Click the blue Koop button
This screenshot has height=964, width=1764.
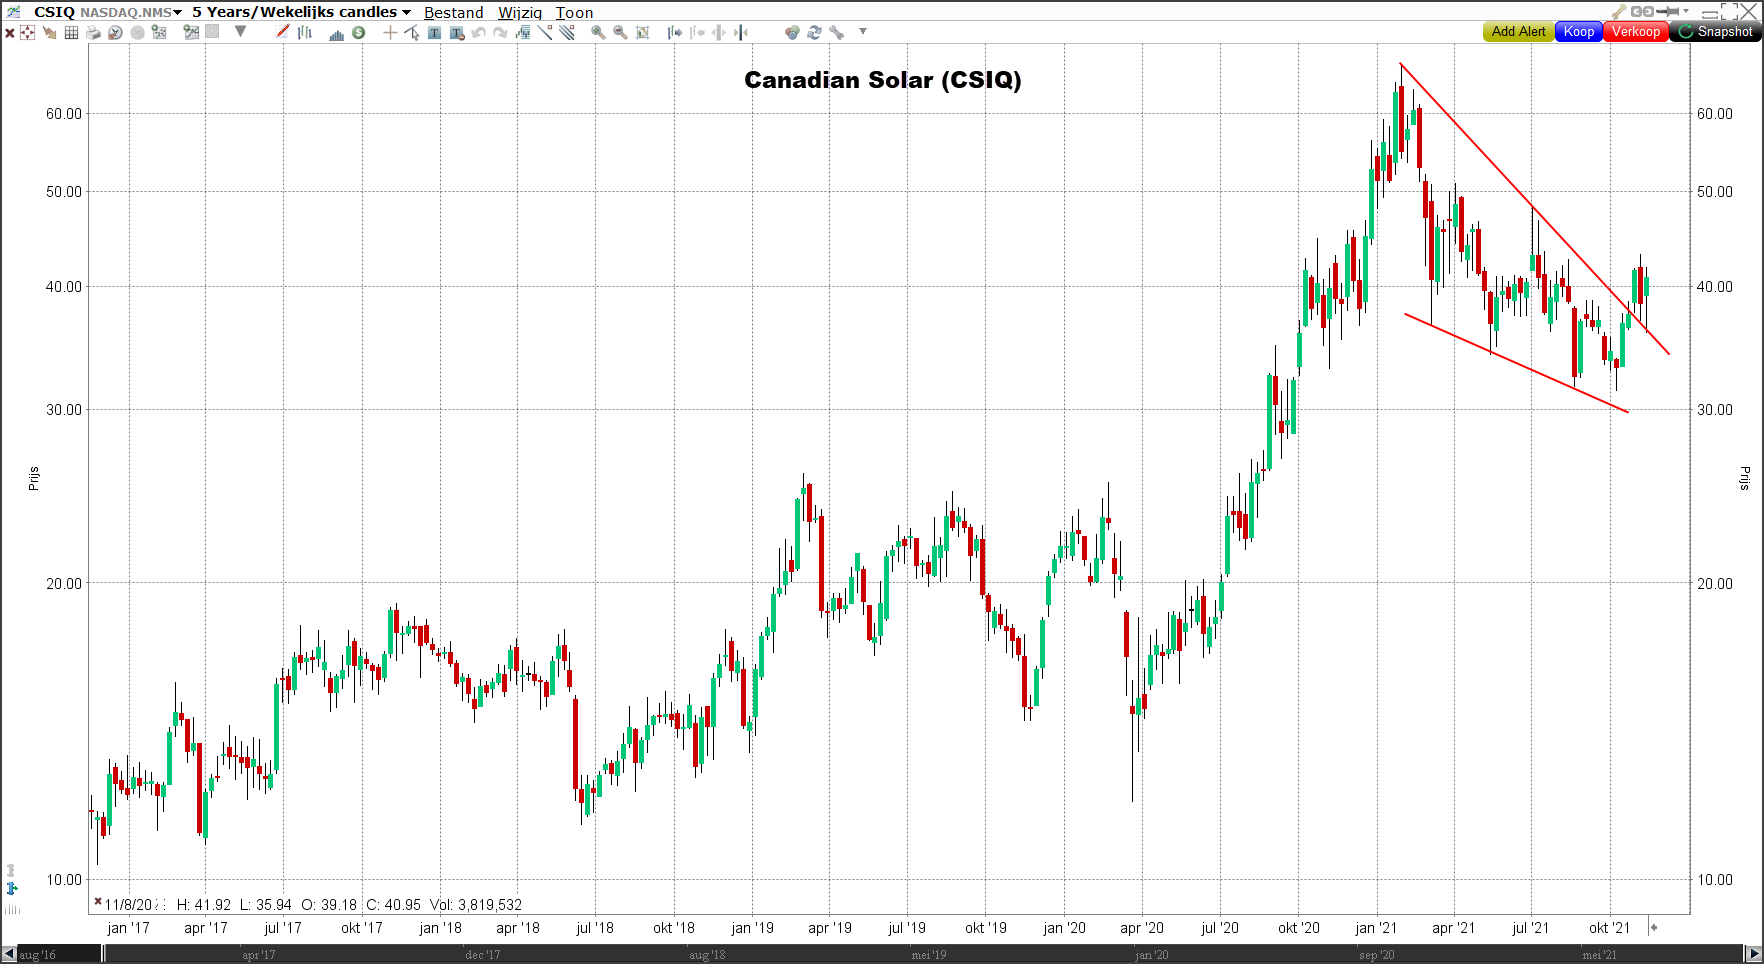pyautogui.click(x=1579, y=32)
